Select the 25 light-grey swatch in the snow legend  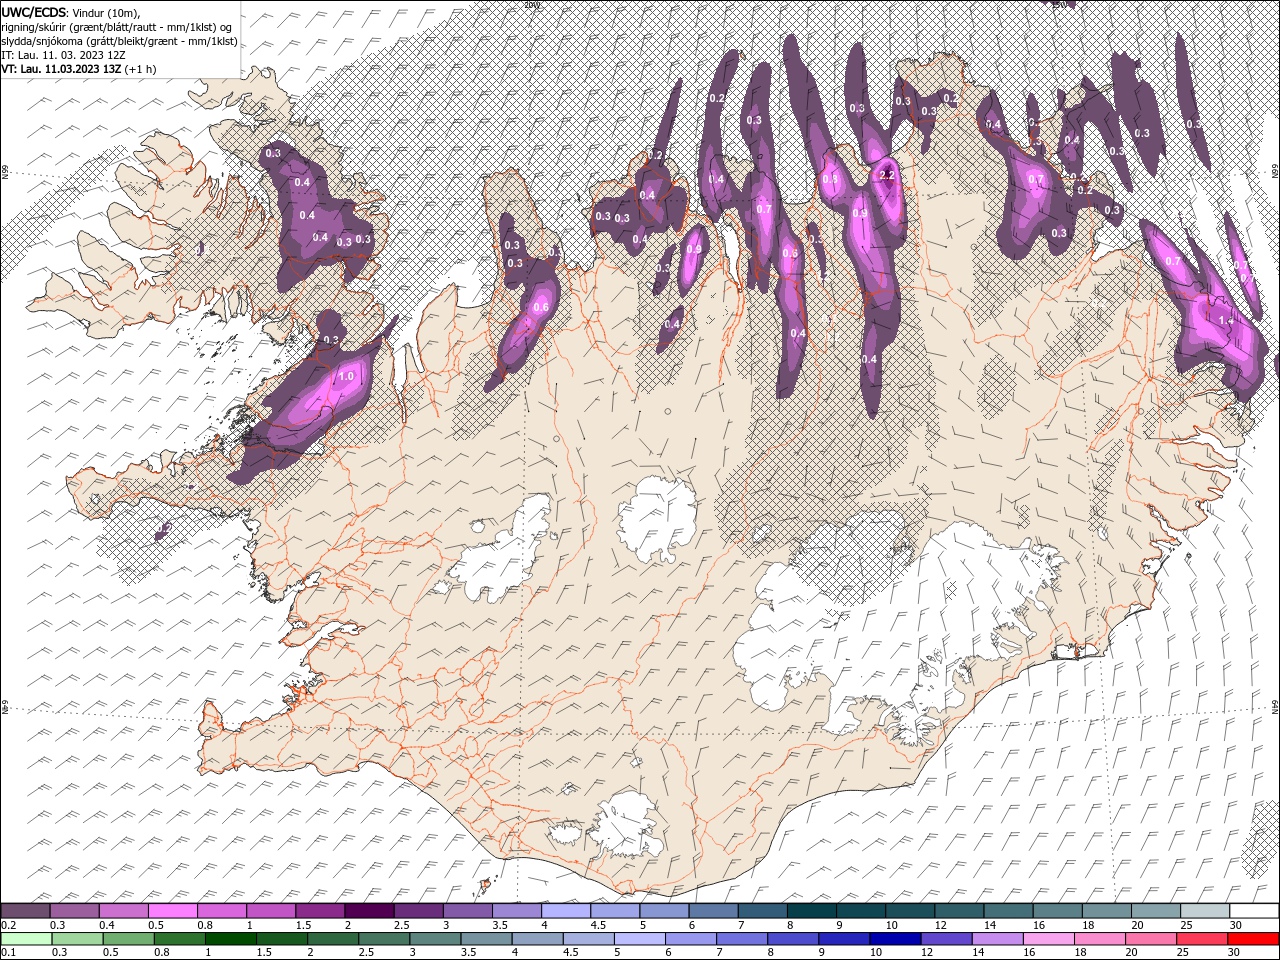coord(1204,911)
